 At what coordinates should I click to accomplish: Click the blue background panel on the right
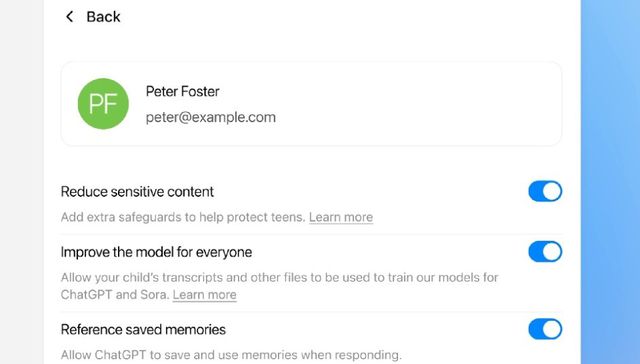610,182
